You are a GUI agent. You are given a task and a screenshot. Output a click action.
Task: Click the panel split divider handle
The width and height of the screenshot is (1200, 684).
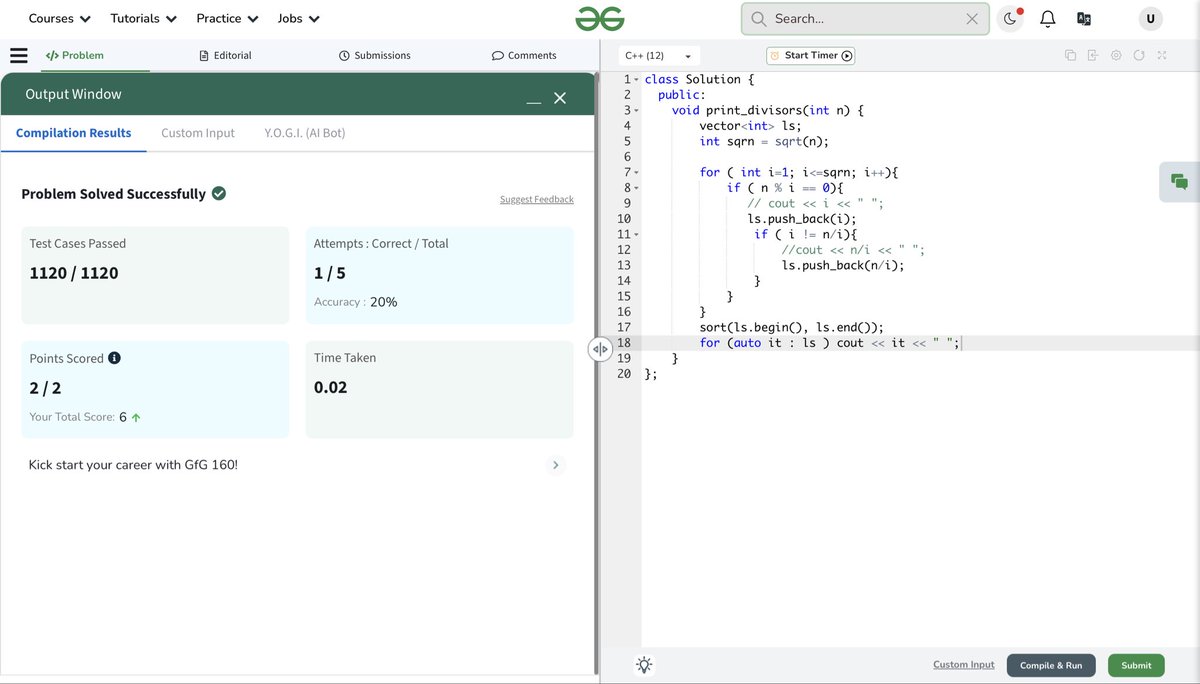600,349
